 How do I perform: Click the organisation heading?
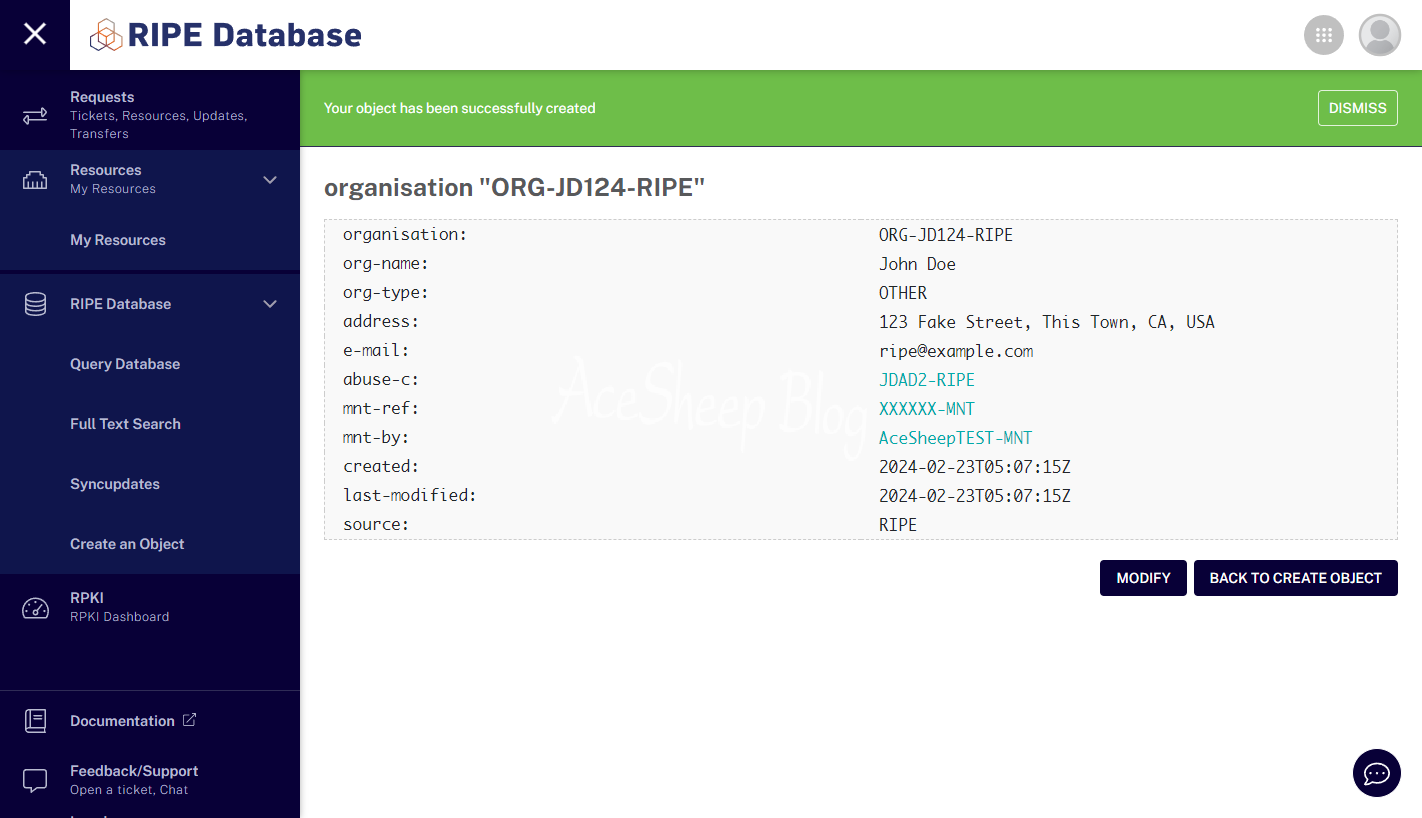tap(515, 187)
